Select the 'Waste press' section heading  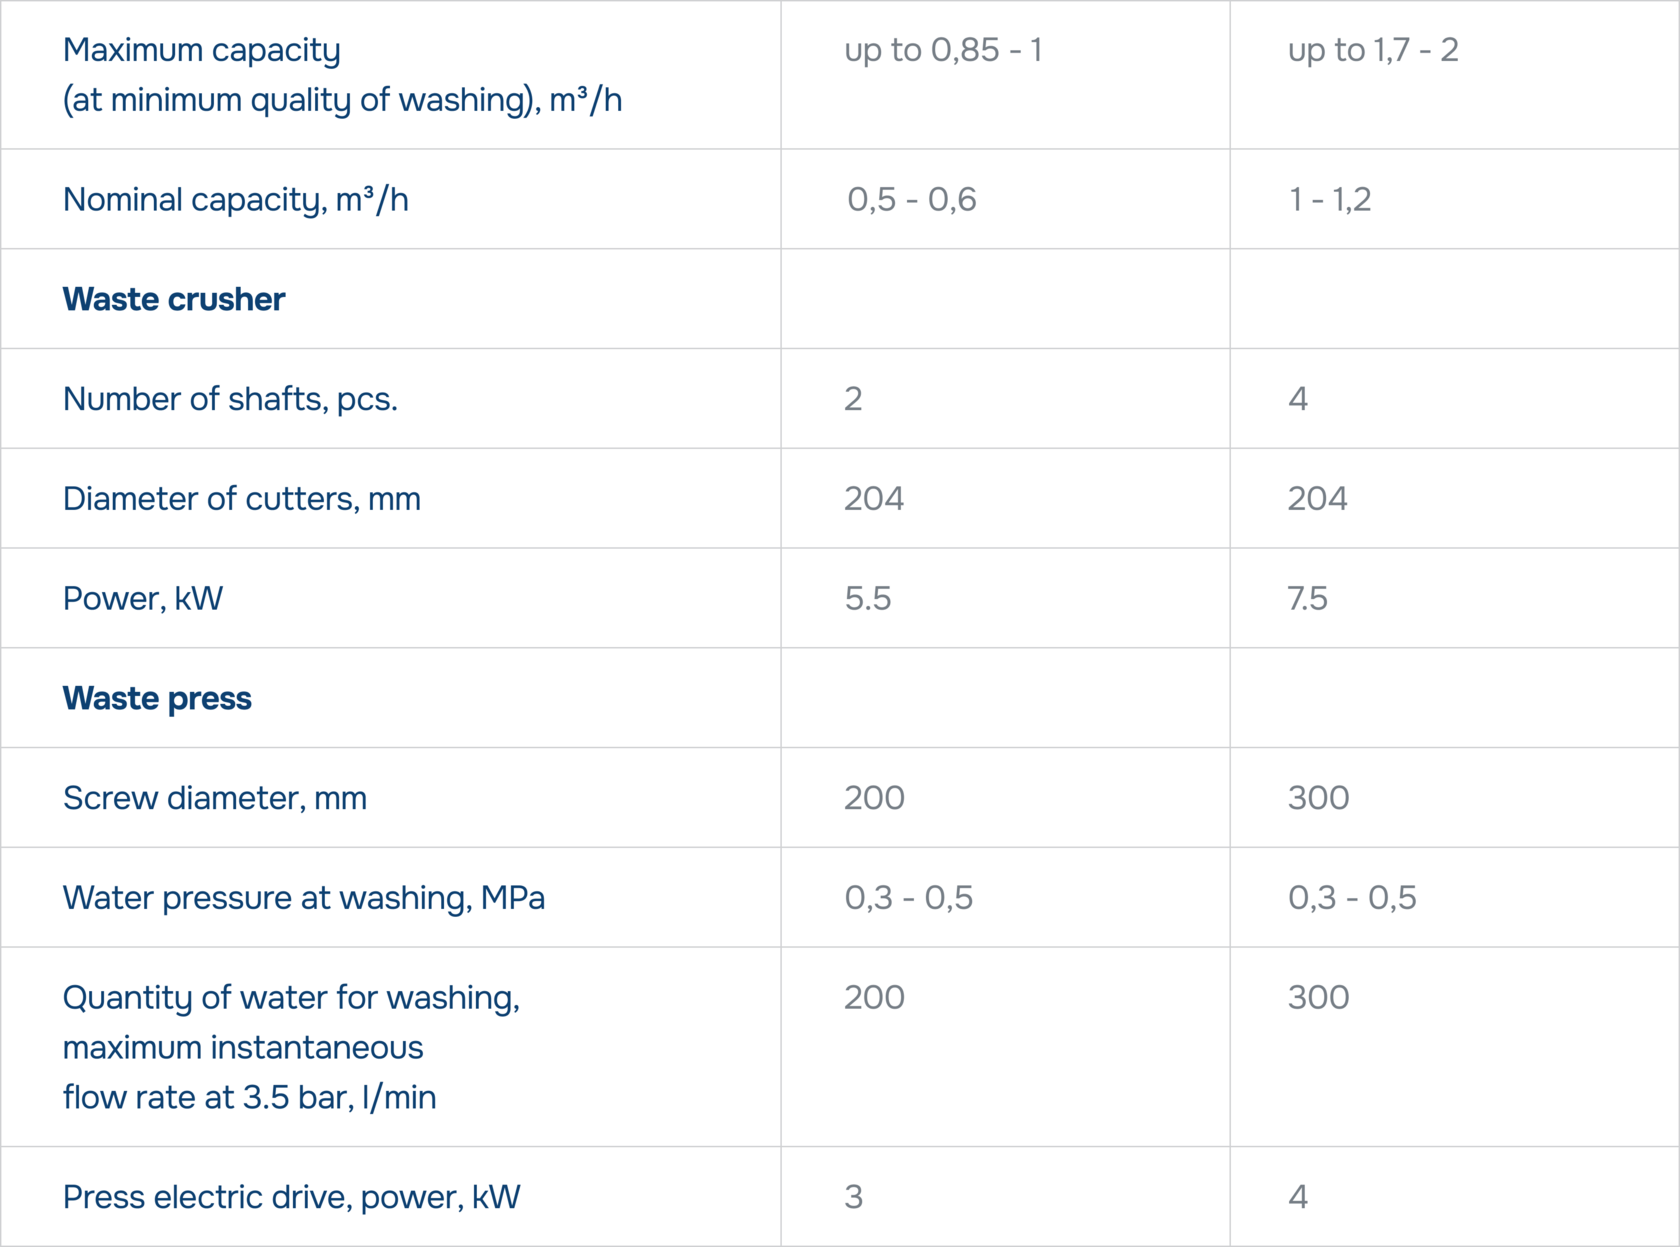157,698
